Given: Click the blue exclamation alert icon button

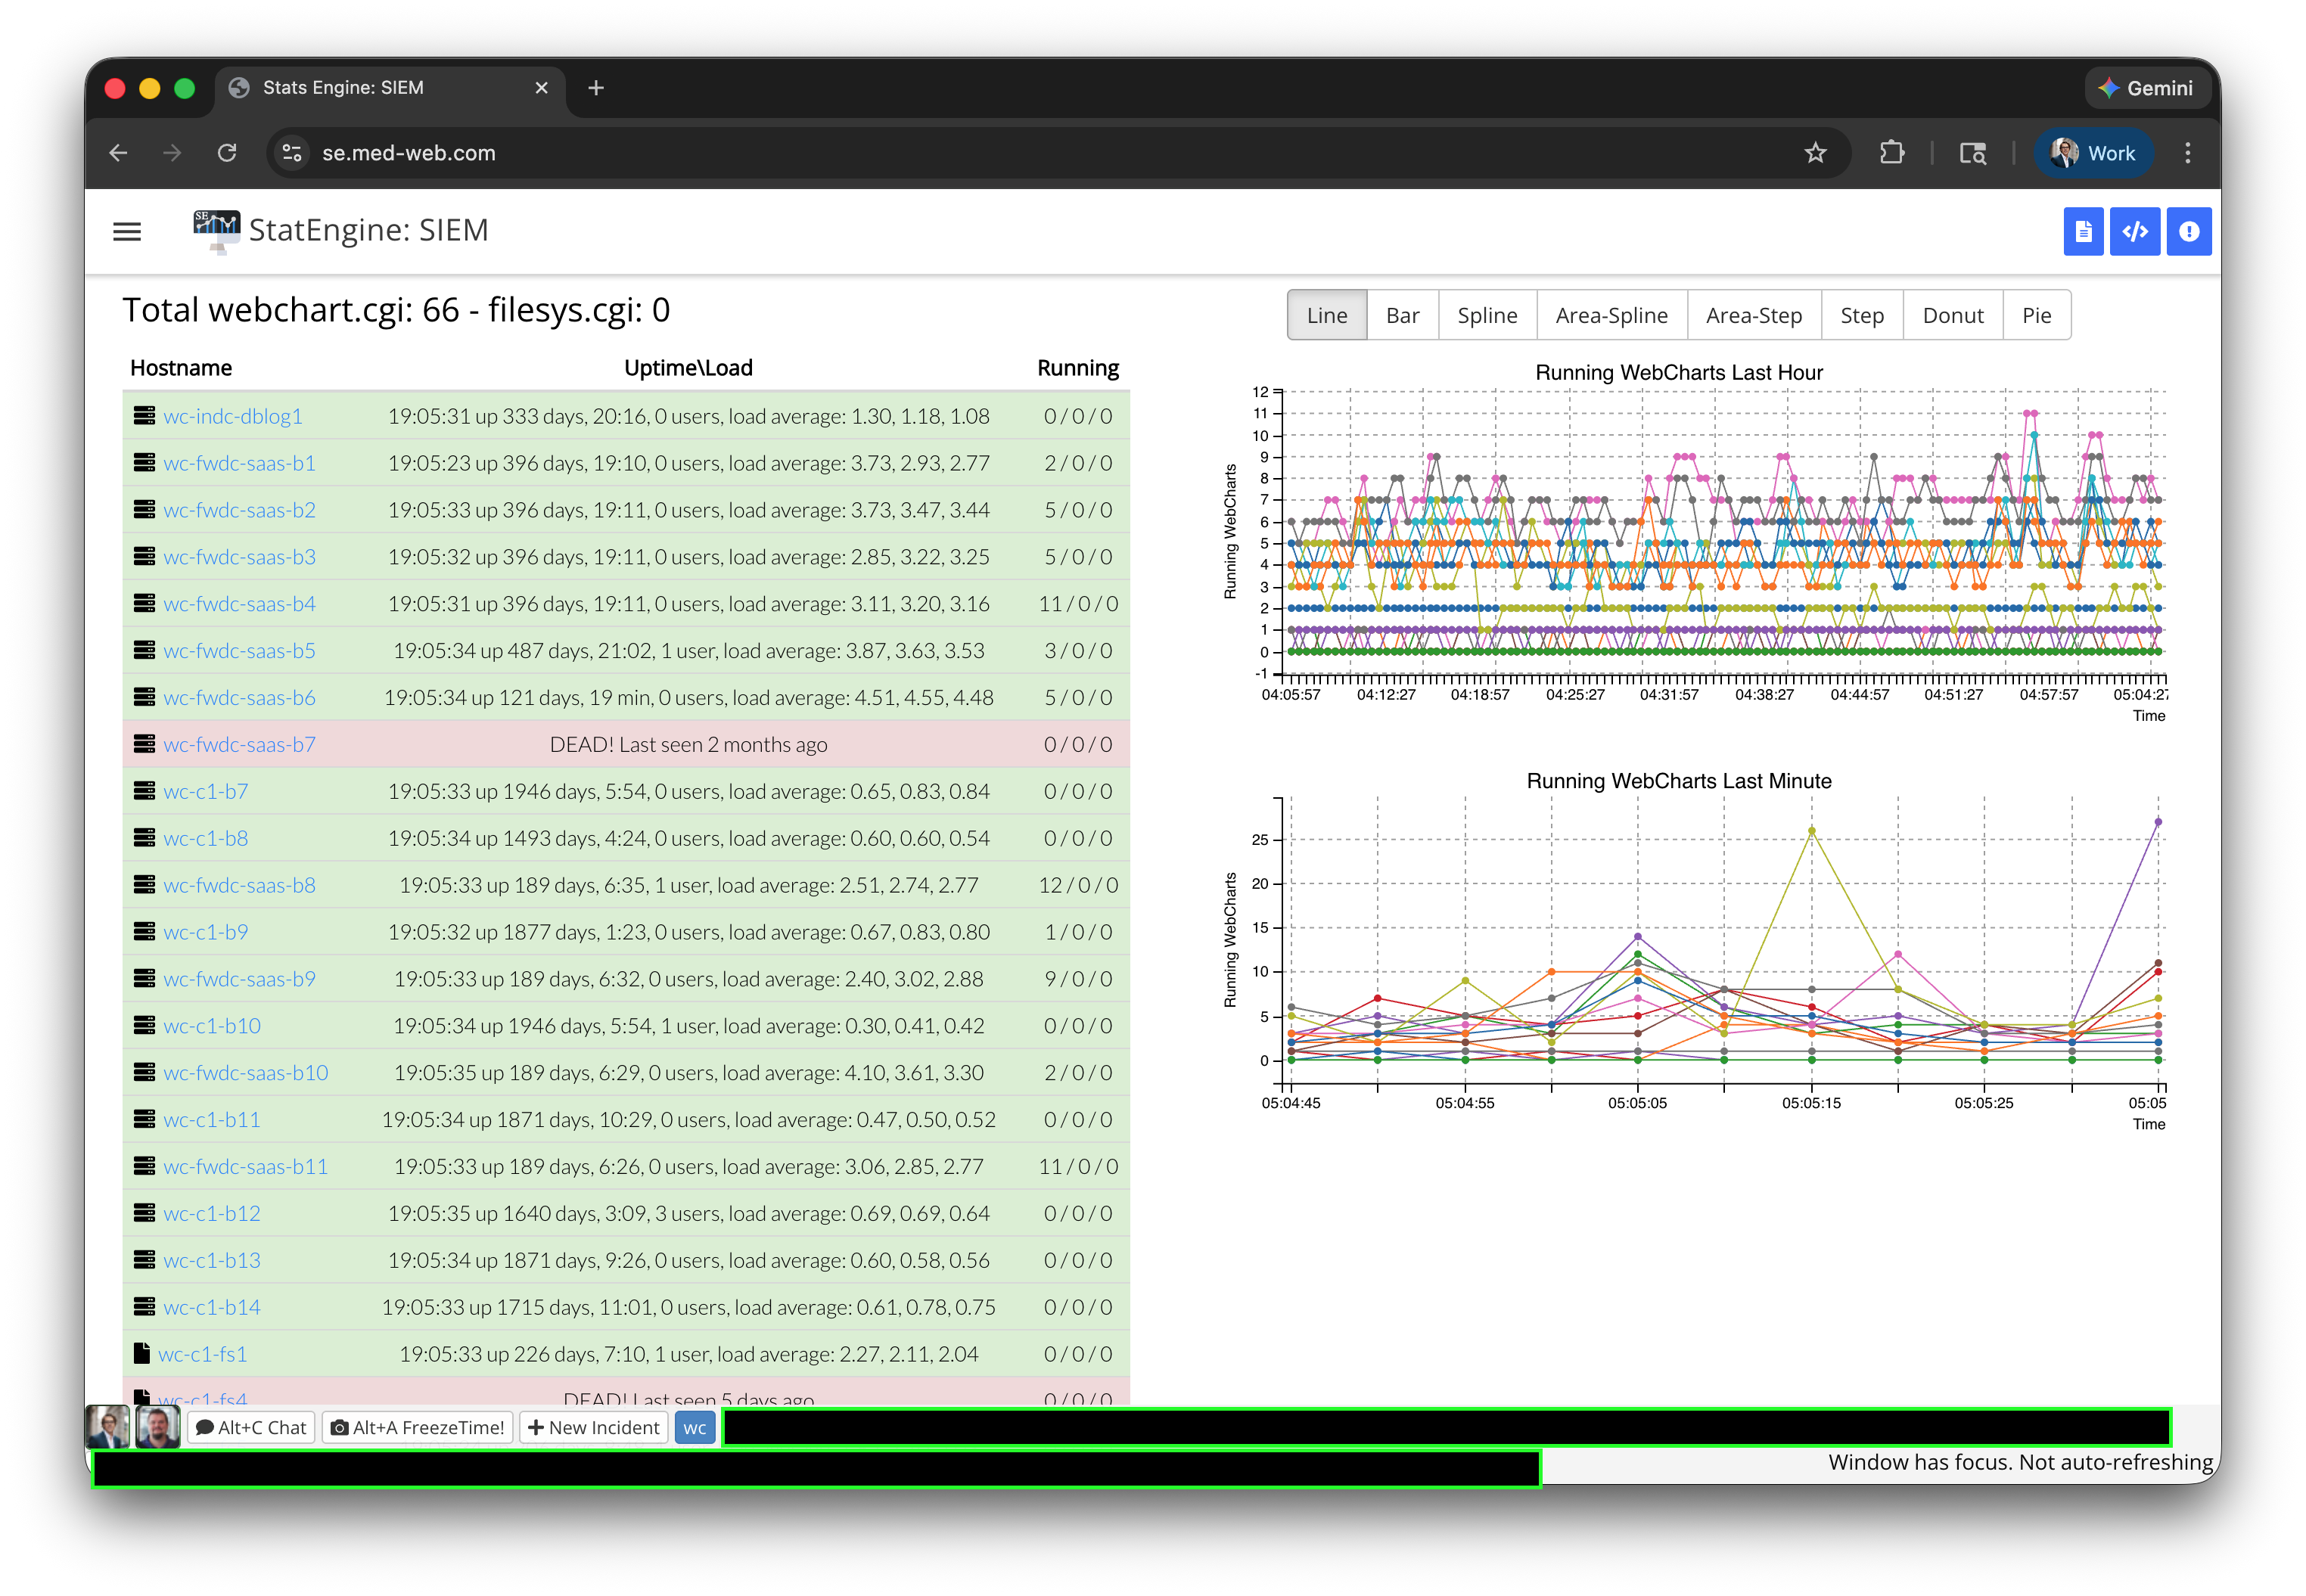Looking at the screenshot, I should [2189, 232].
